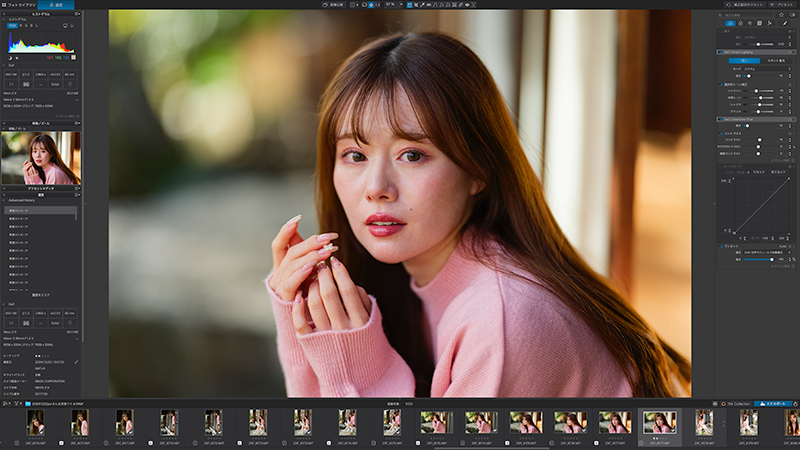Toggle the DxO ClearView Plus switch

click(720, 119)
